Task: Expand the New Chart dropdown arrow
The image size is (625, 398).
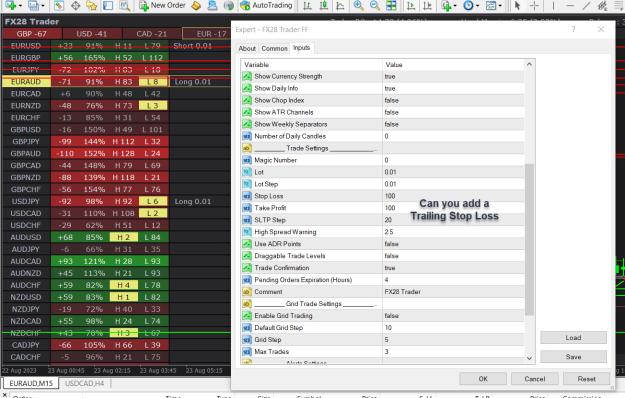Action: point(20,6)
